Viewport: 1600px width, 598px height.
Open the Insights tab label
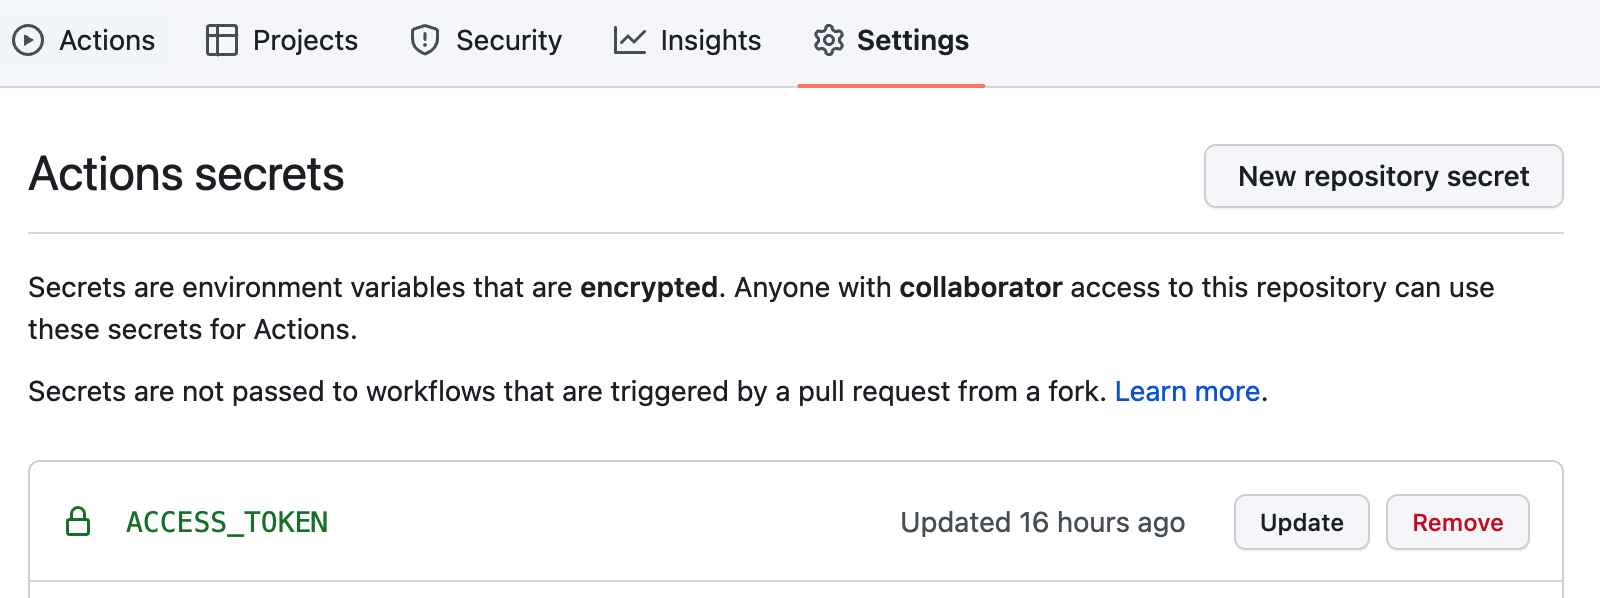pos(710,40)
